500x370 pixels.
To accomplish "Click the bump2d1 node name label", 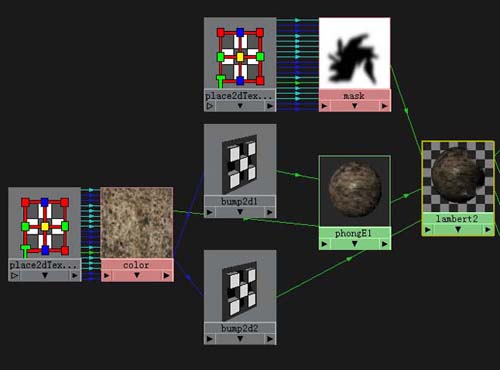I will [240, 201].
